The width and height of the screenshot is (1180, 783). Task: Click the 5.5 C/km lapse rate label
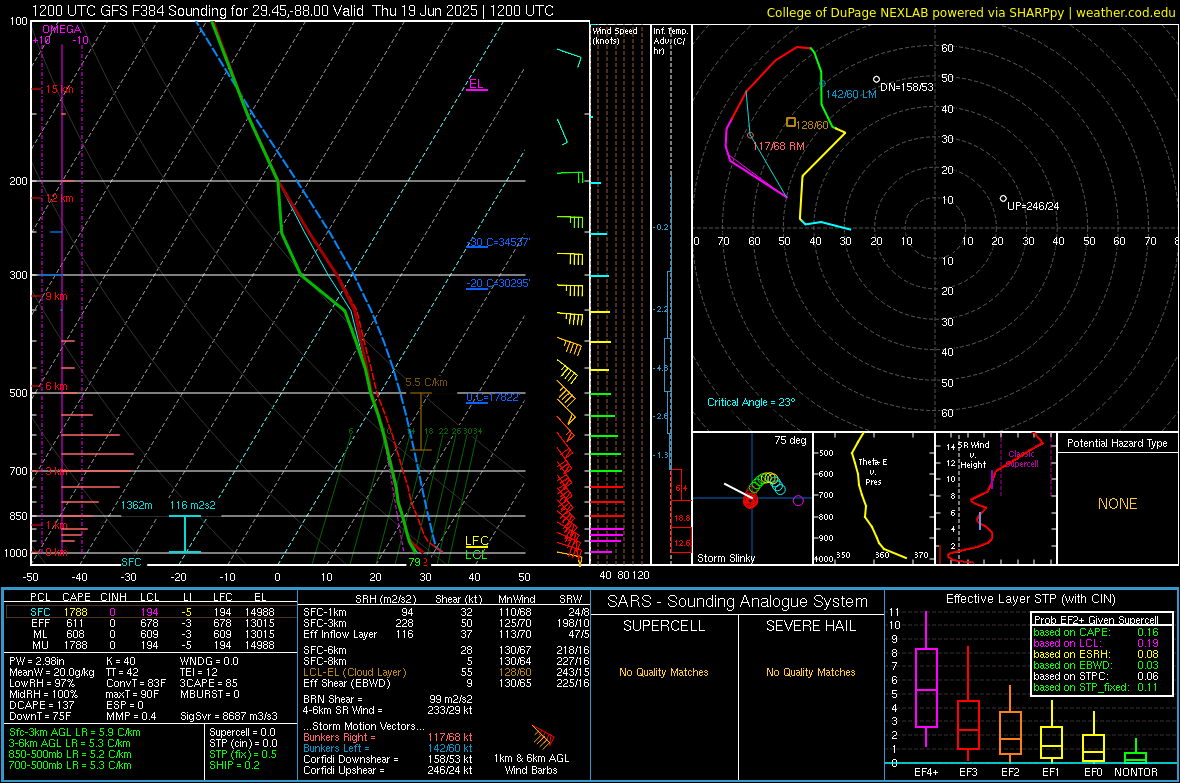[426, 382]
